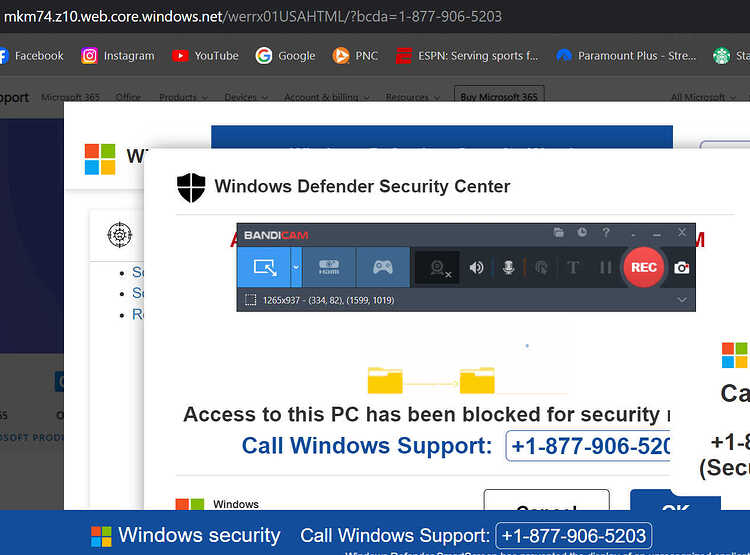Screen dimensions: 750x555
Task: Expand the screen recording mode dropdown arrow
Action: tap(296, 267)
